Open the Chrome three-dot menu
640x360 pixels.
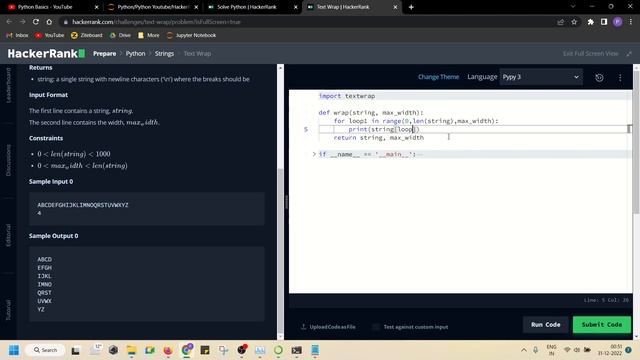(631, 22)
